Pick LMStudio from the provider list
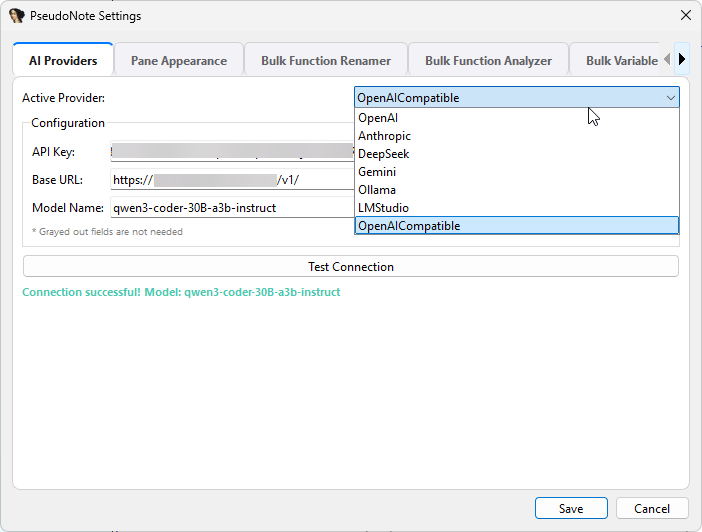This screenshot has height=532, width=702. click(517, 207)
